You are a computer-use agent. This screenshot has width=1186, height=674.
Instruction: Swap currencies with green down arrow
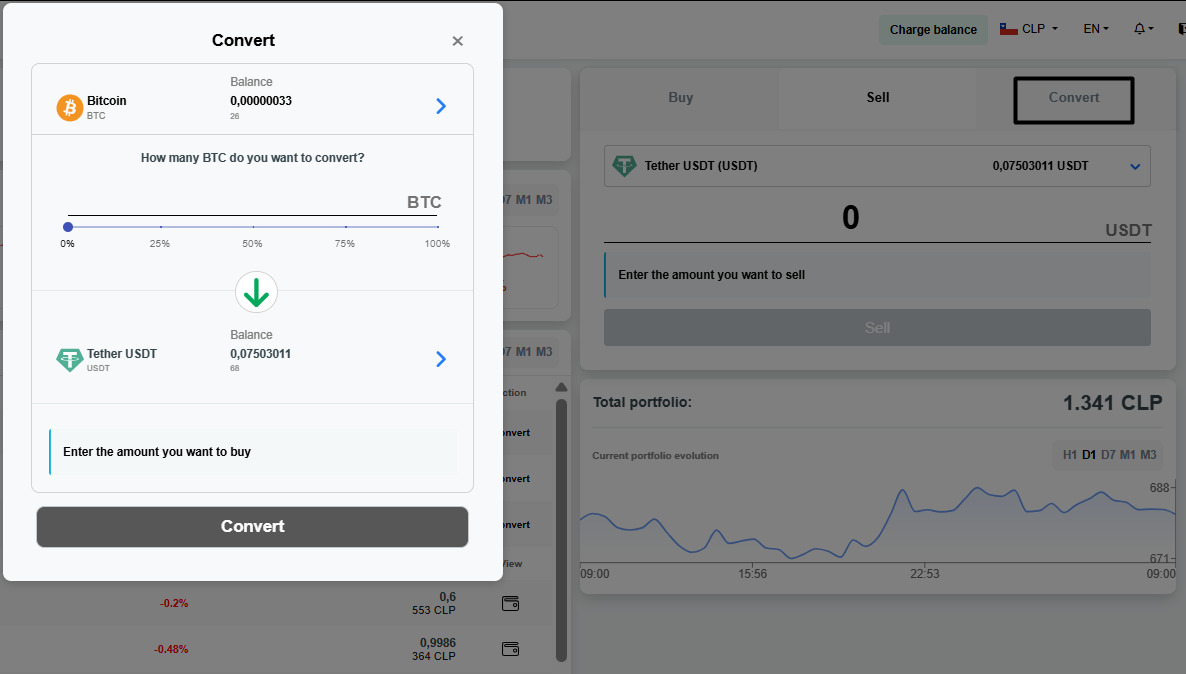pos(256,292)
